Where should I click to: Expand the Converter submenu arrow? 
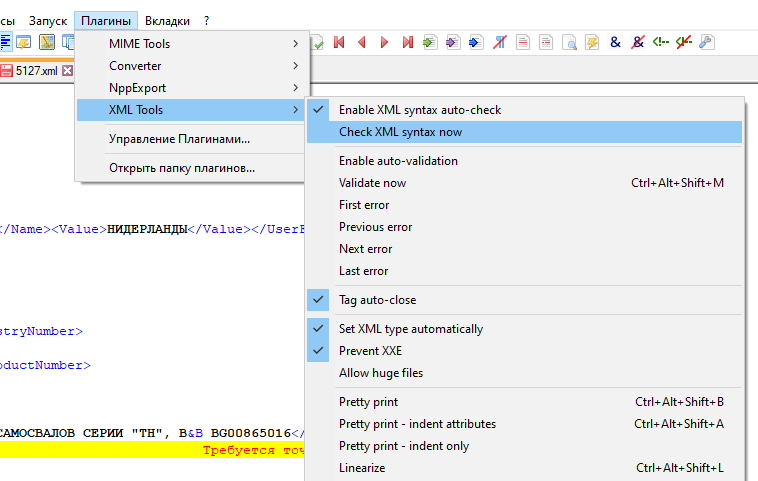pyautogui.click(x=295, y=66)
